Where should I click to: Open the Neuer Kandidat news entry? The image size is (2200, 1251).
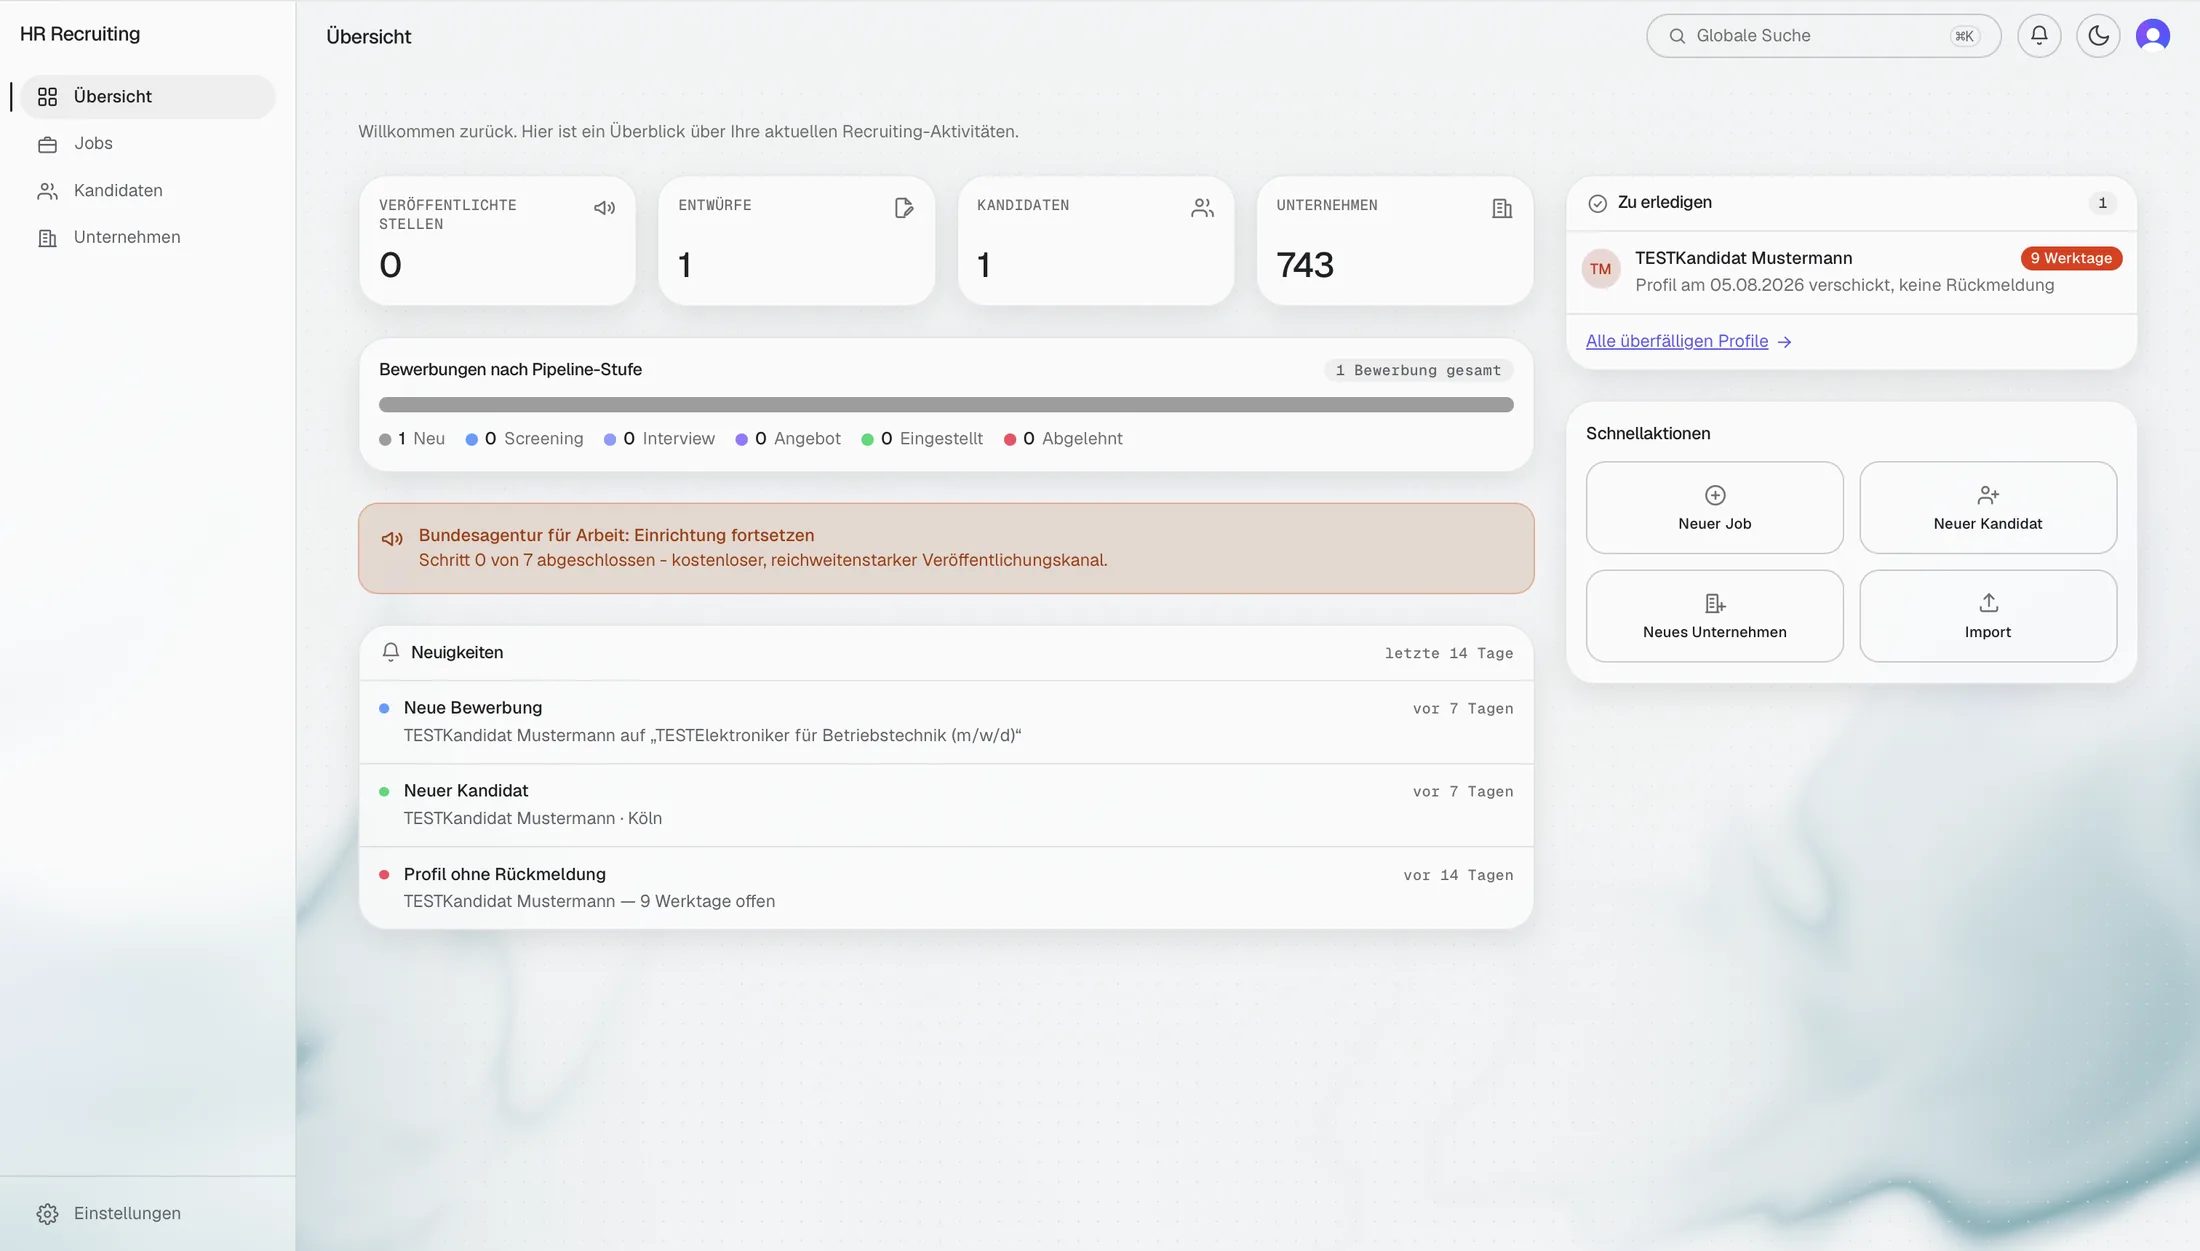pyautogui.click(x=946, y=805)
